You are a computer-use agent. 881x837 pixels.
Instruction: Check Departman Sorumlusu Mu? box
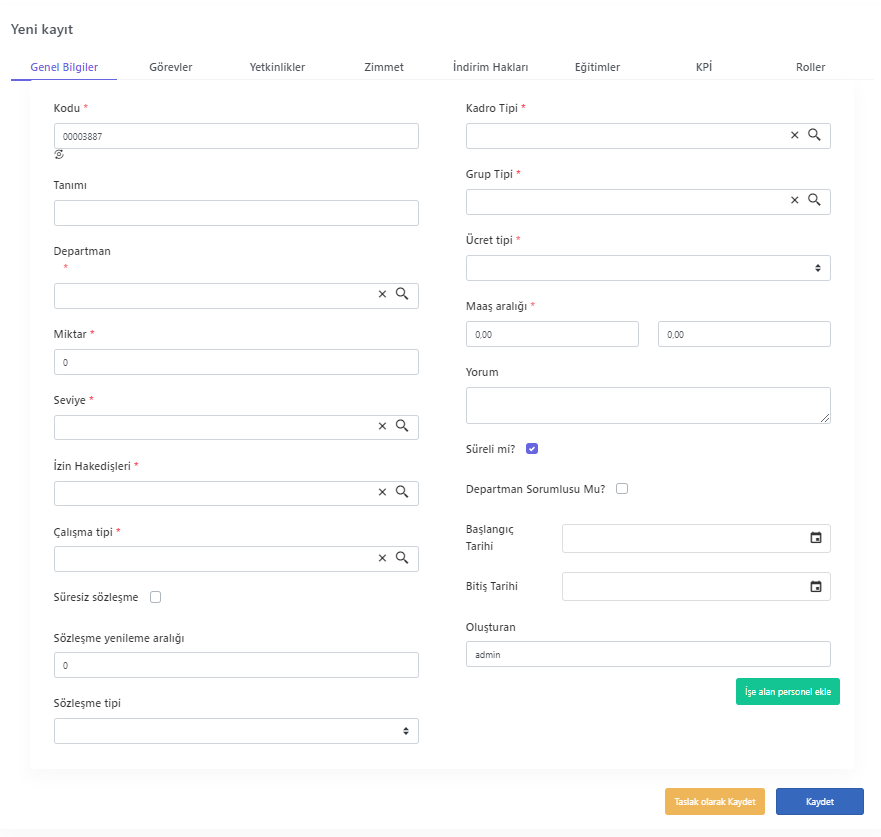pyautogui.click(x=622, y=489)
